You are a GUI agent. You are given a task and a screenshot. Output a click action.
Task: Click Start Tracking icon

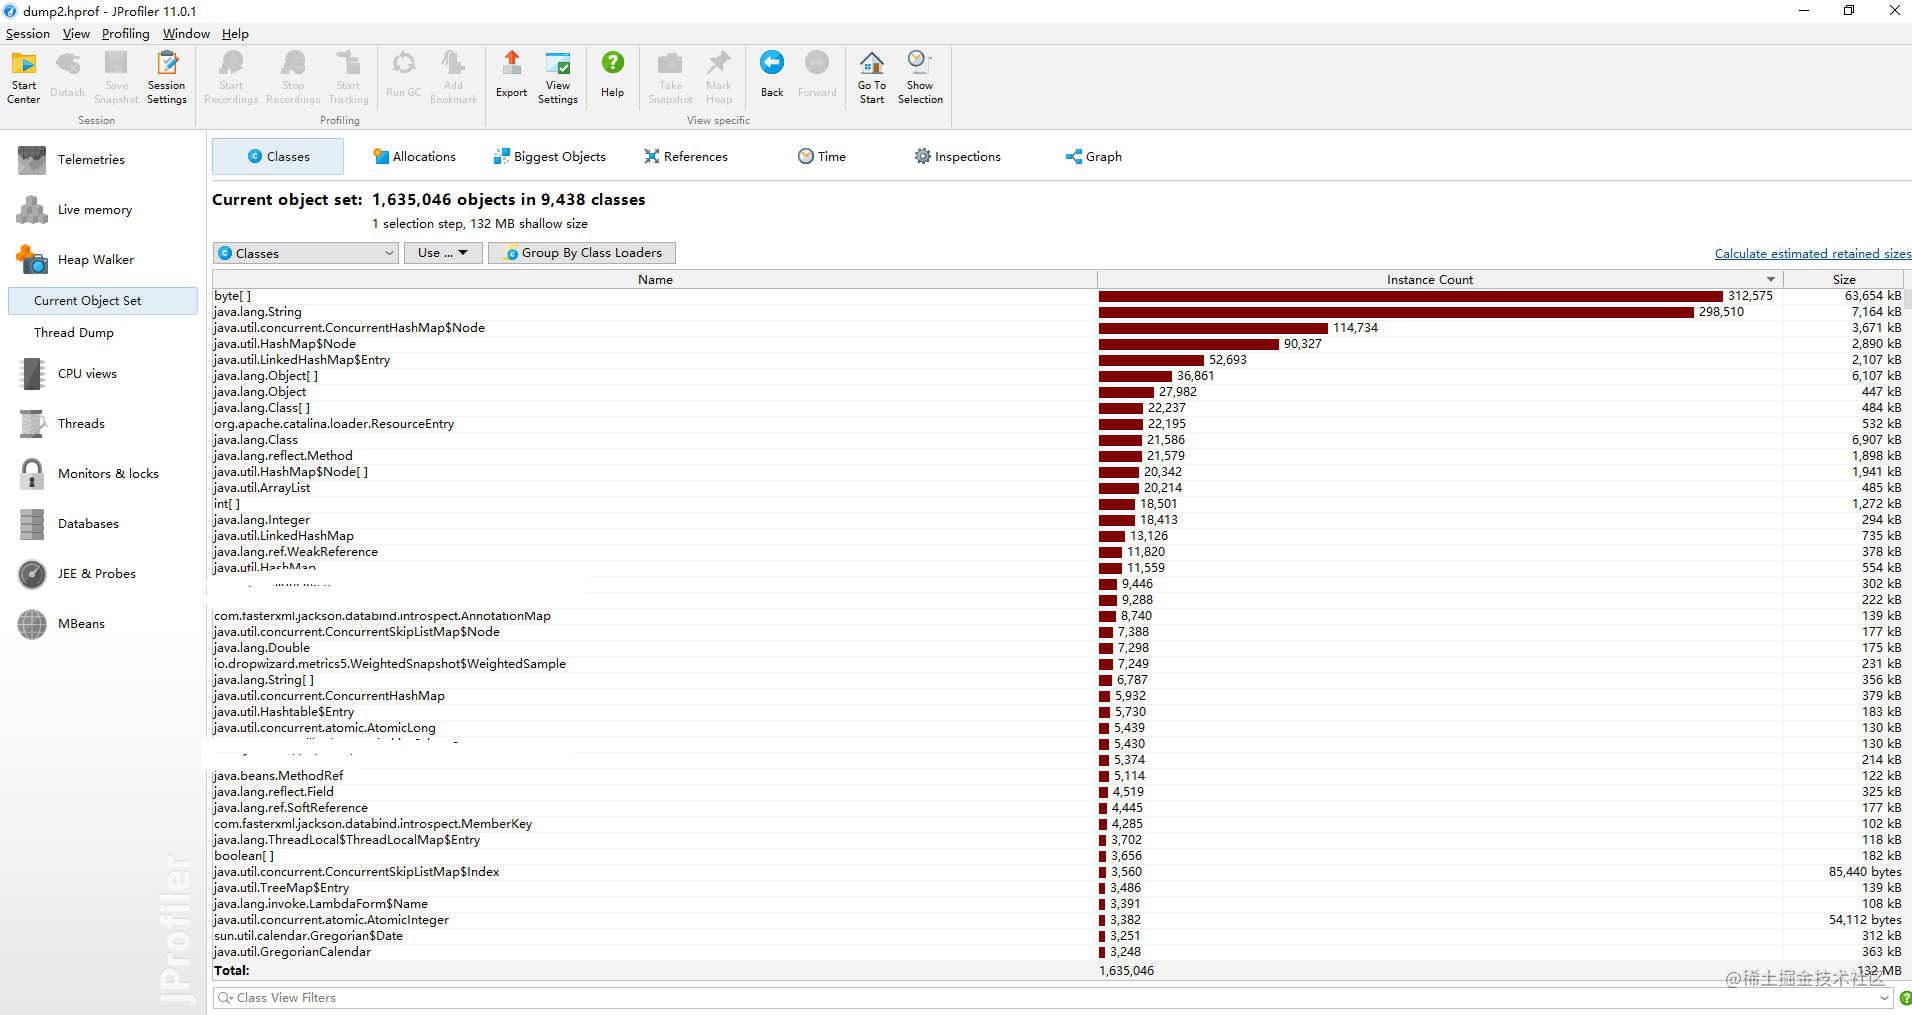click(348, 77)
